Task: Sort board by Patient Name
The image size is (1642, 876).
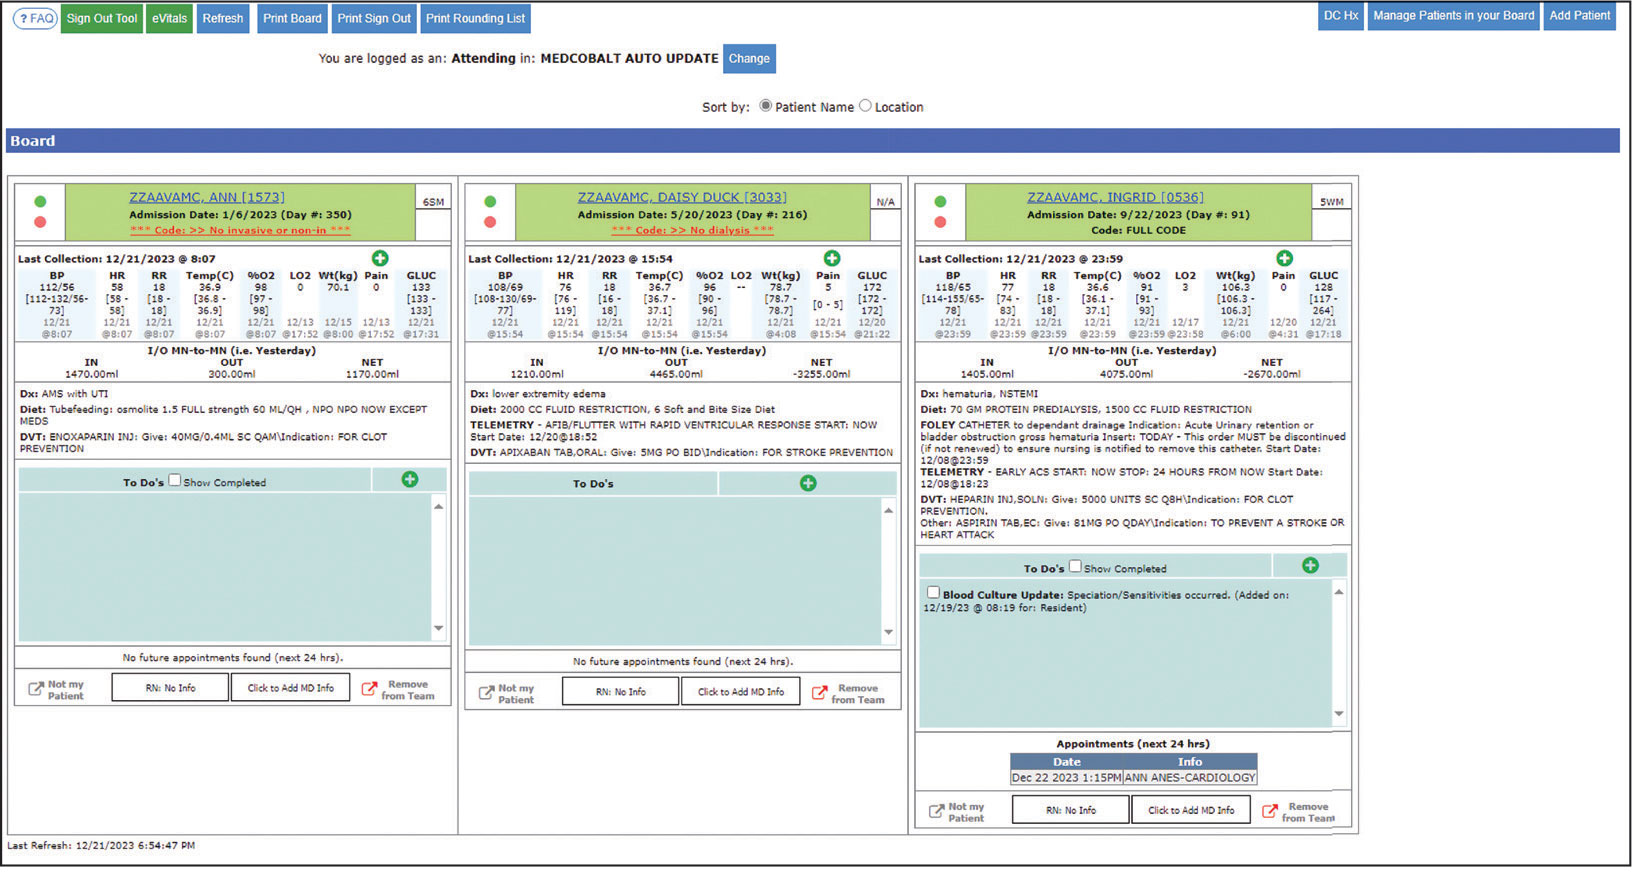Action: pyautogui.click(x=765, y=106)
